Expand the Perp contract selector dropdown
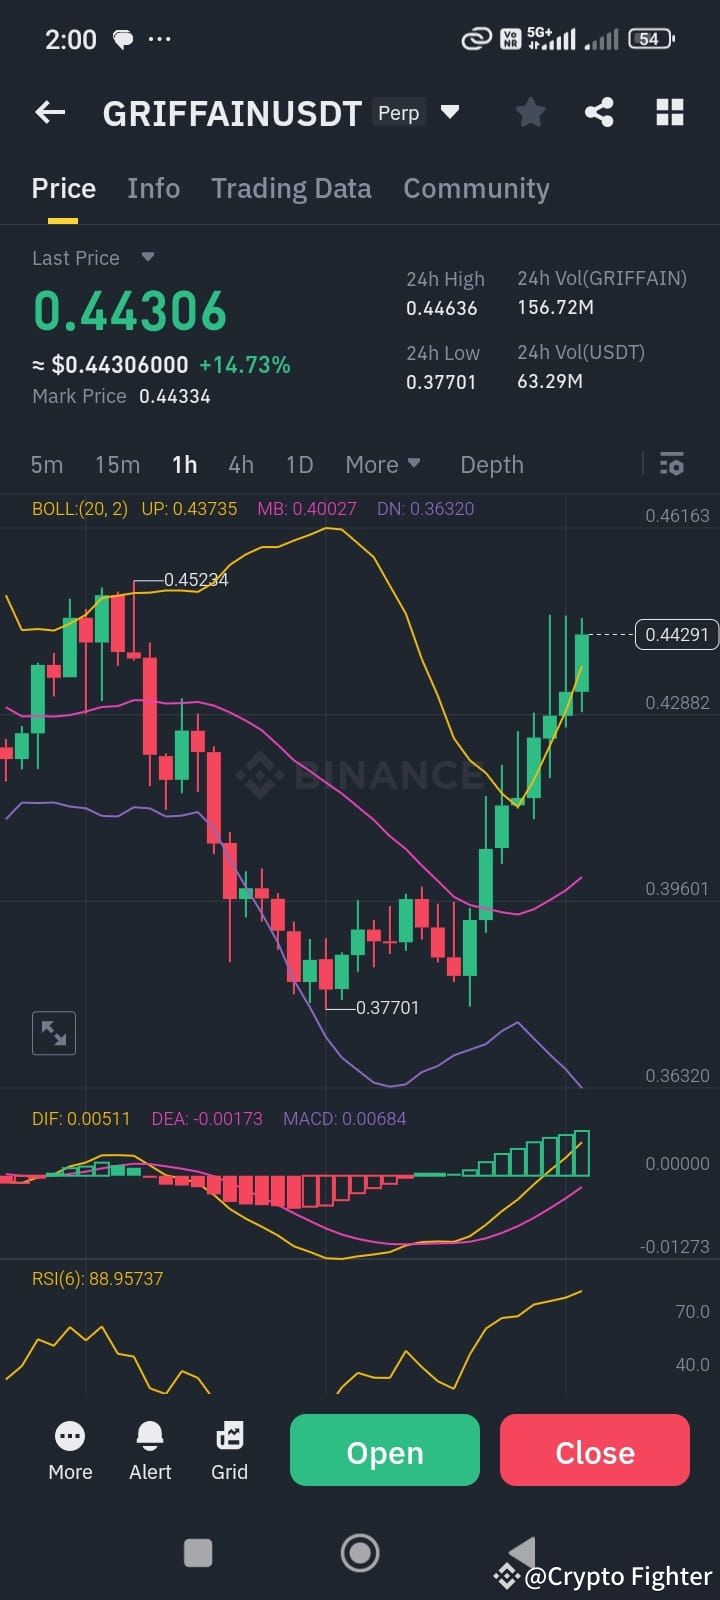Image resolution: width=720 pixels, height=1600 pixels. tap(449, 113)
